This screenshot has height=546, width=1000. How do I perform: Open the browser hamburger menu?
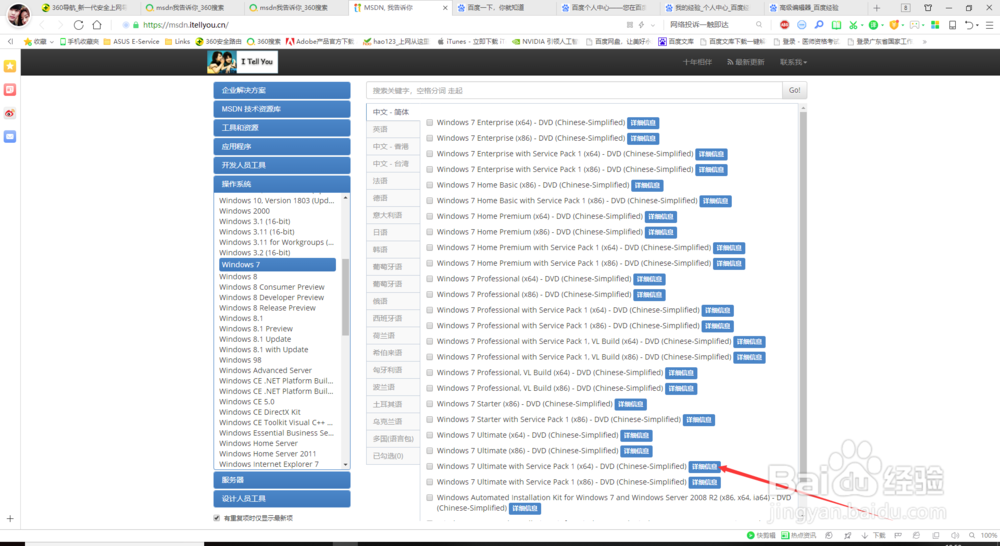pos(989,25)
